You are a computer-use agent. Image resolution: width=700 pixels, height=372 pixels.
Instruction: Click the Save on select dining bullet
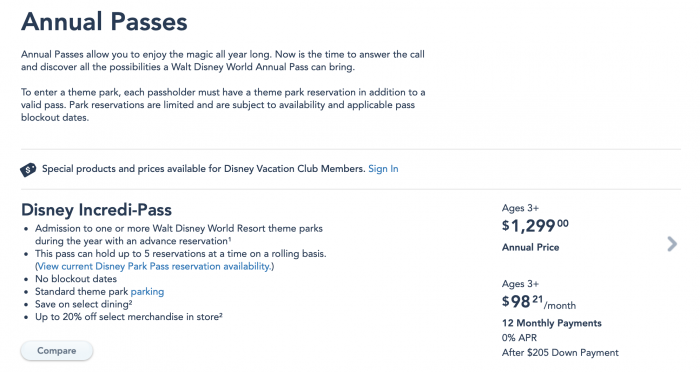83,304
